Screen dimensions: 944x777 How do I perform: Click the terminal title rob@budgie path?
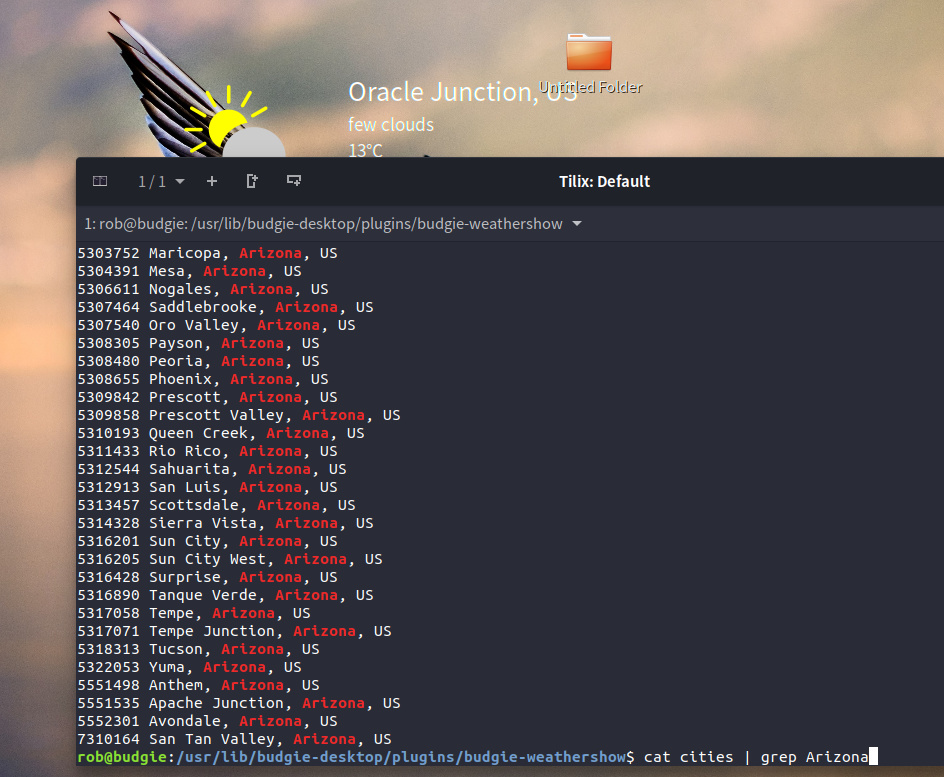pyautogui.click(x=324, y=224)
